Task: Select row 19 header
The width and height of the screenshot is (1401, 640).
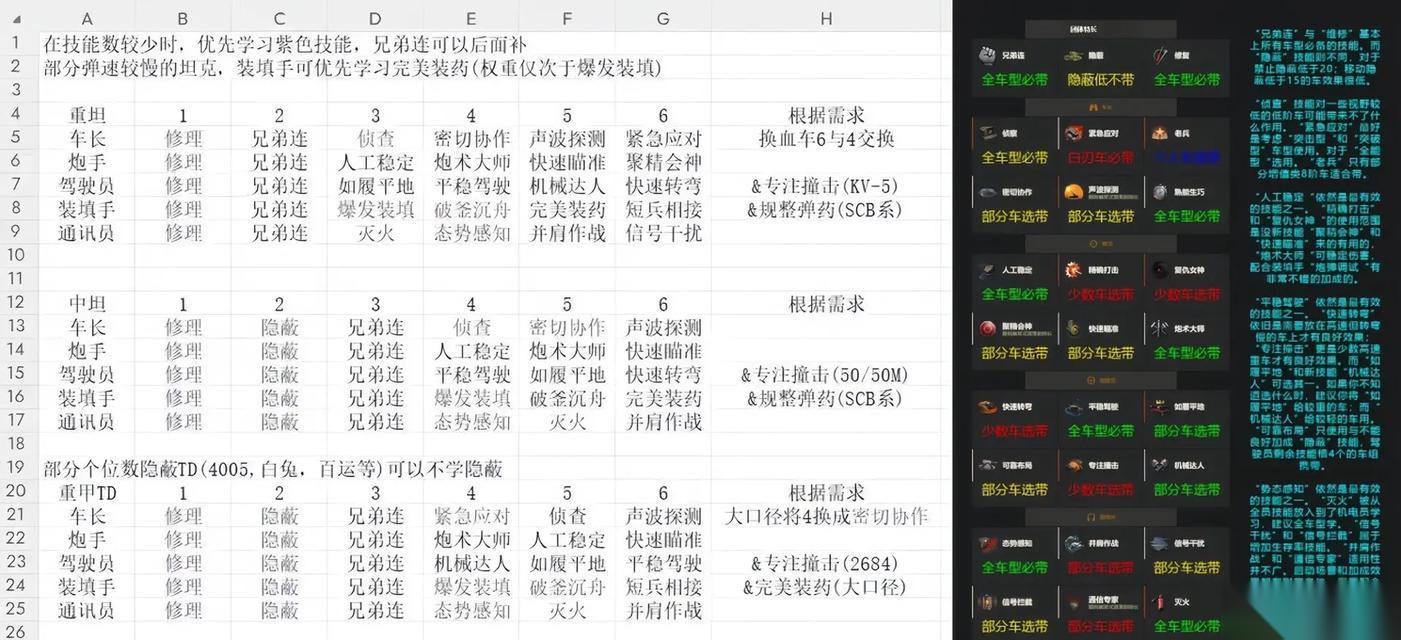Action: click(x=15, y=469)
